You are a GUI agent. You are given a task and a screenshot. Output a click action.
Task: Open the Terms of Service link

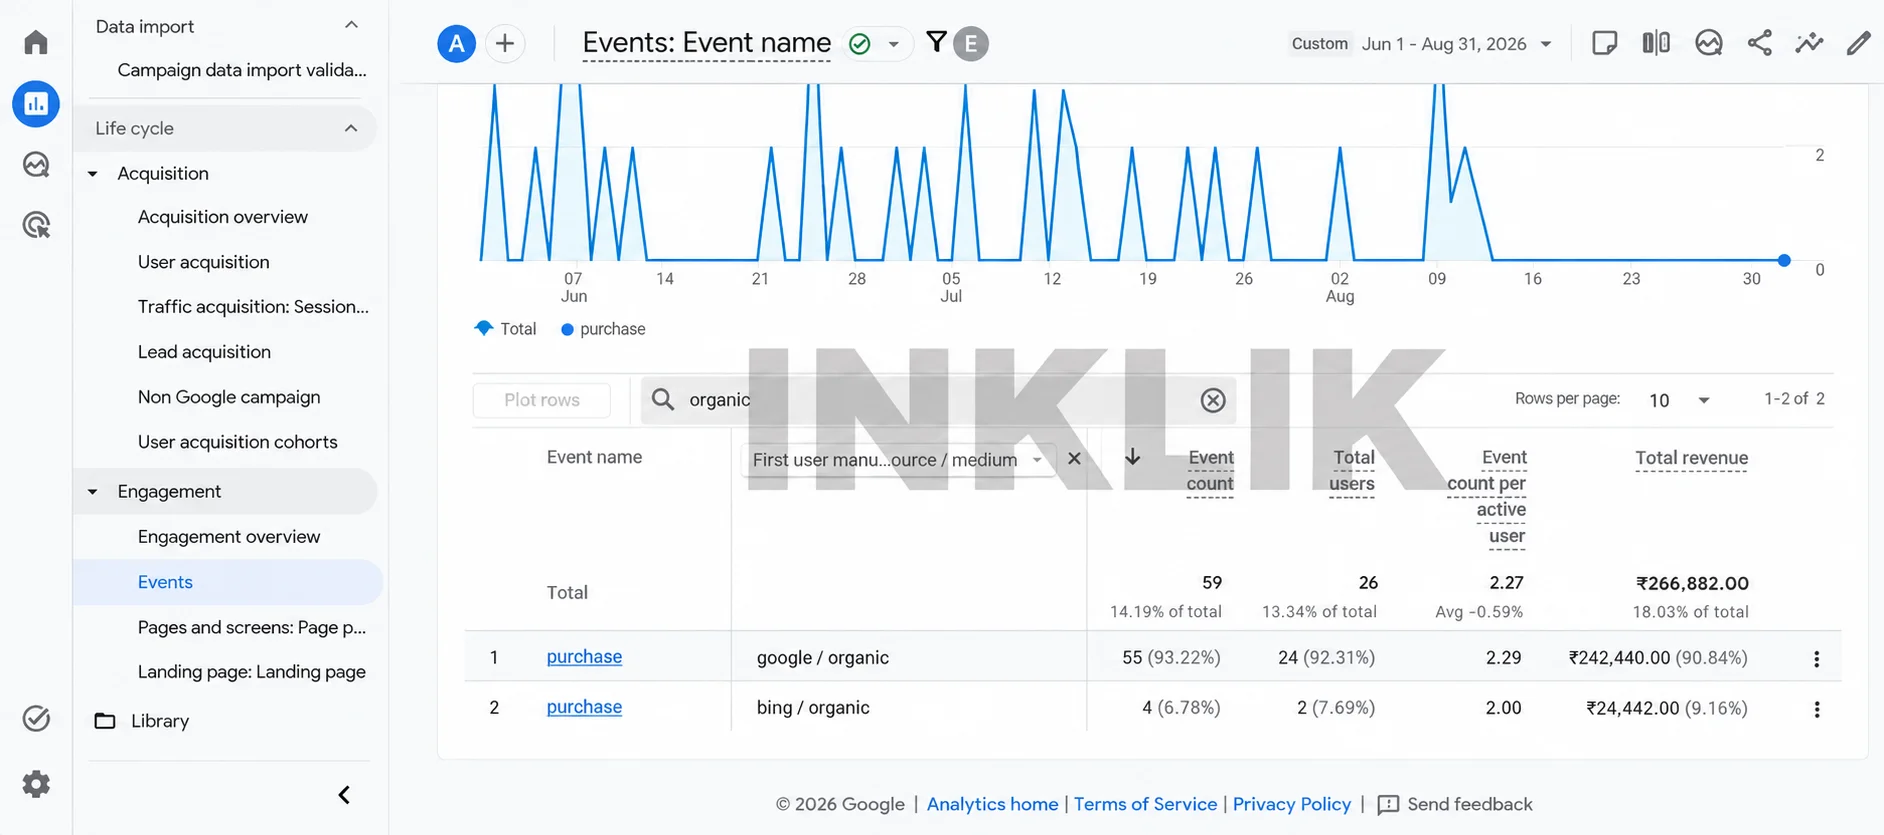[1145, 804]
